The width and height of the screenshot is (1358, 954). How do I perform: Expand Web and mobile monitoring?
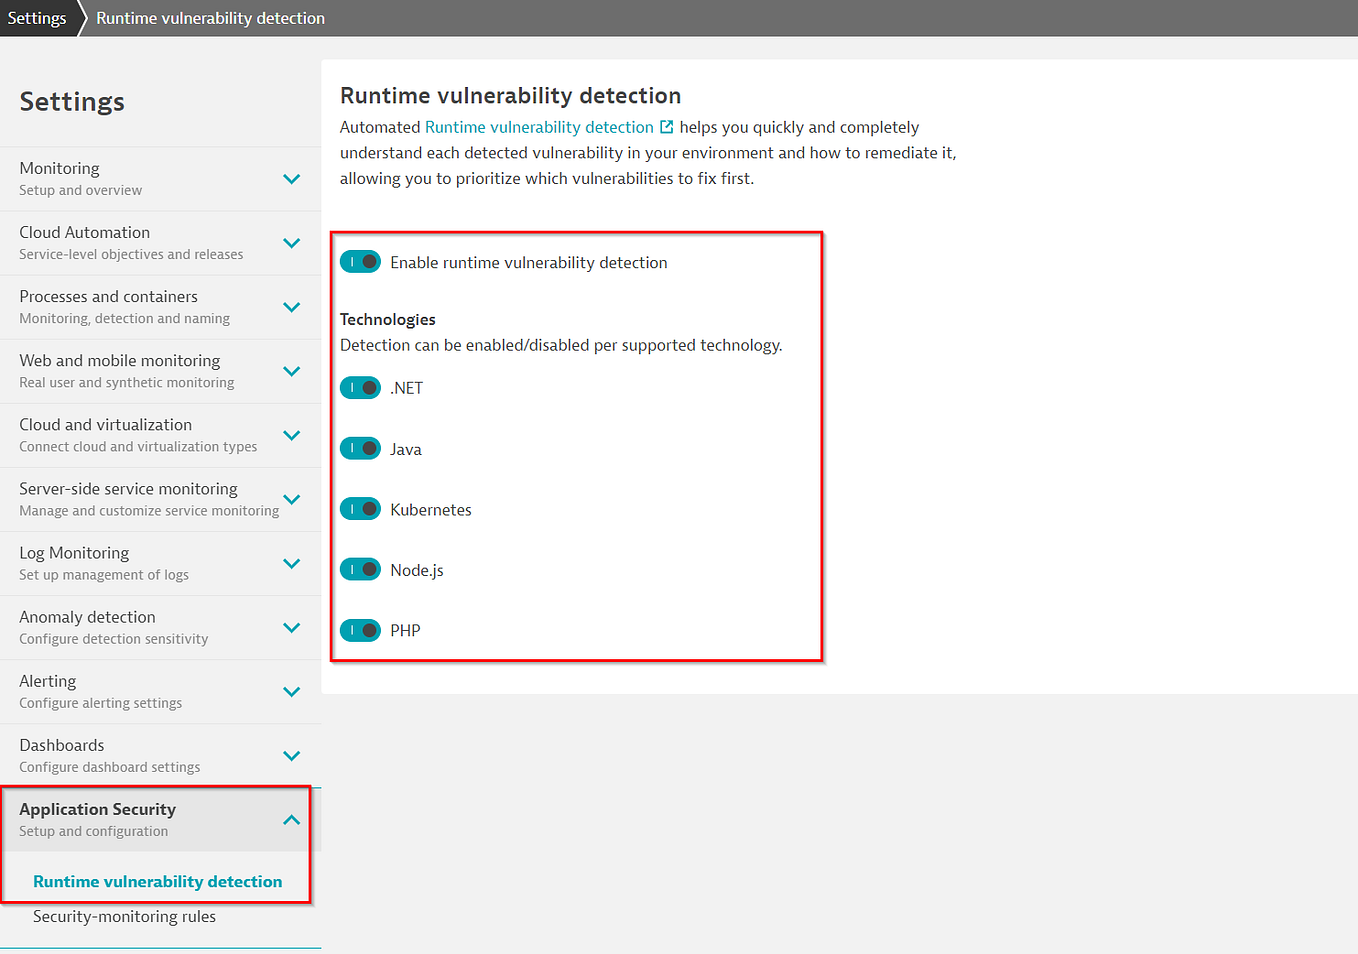click(x=291, y=371)
